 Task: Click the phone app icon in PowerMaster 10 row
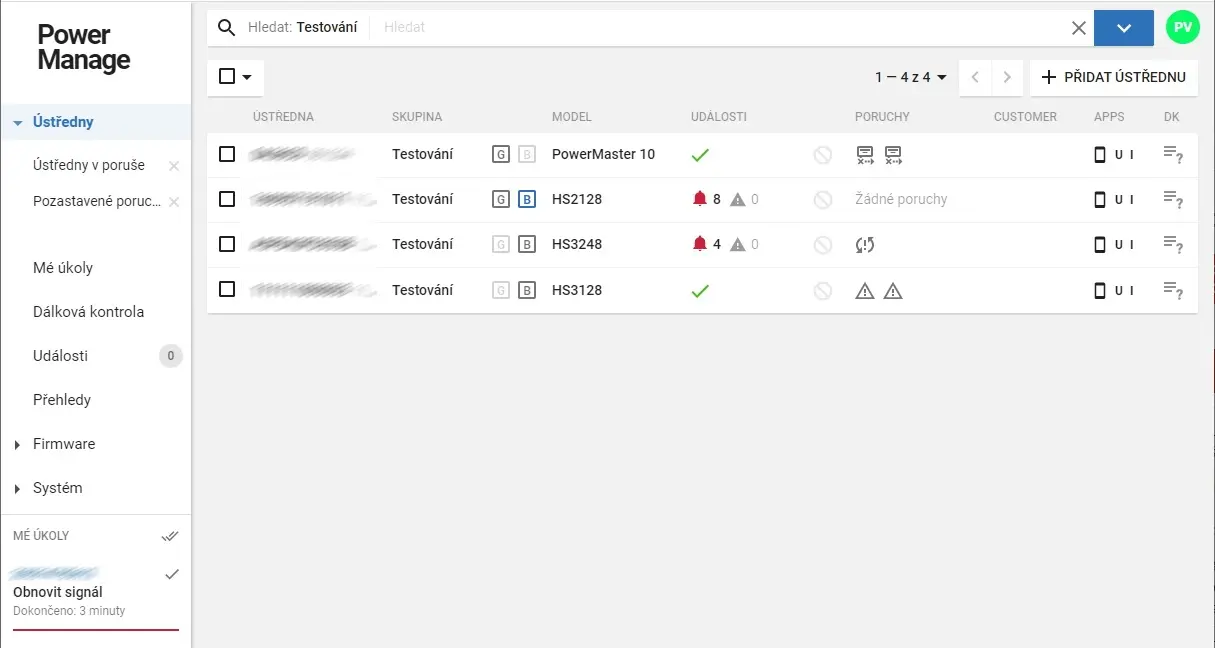(1100, 154)
